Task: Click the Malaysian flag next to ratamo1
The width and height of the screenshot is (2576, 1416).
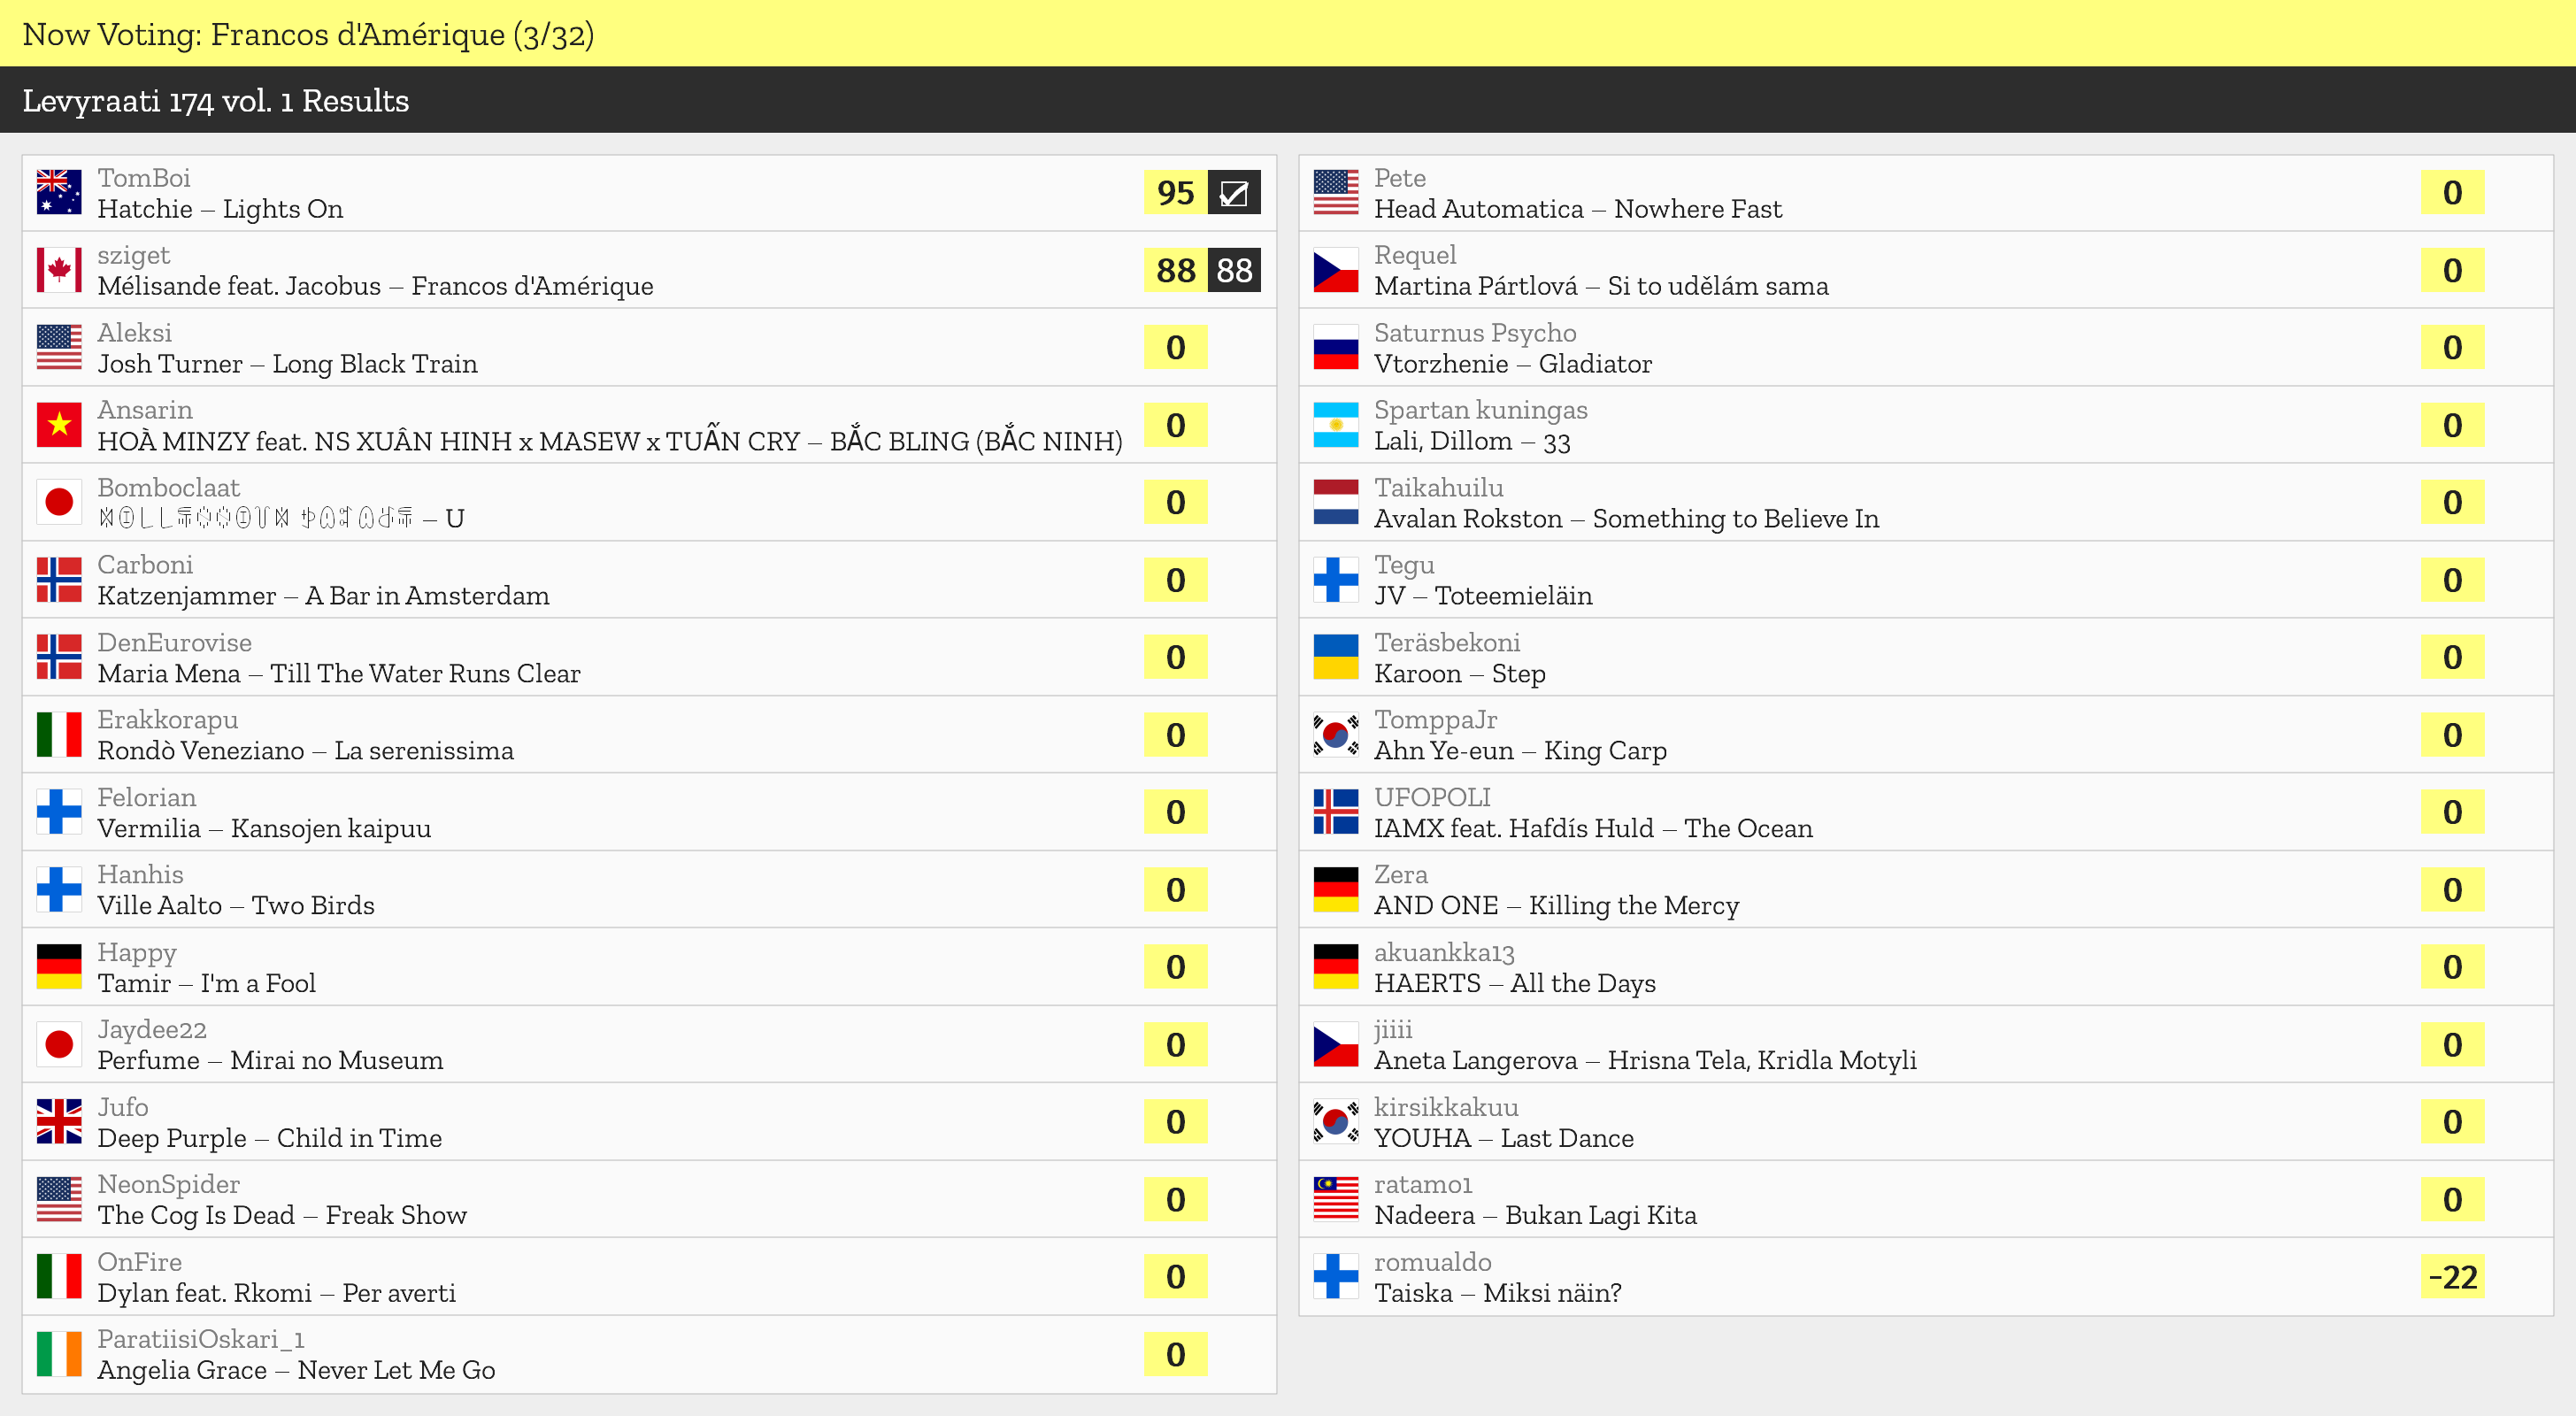Action: tap(1335, 1199)
